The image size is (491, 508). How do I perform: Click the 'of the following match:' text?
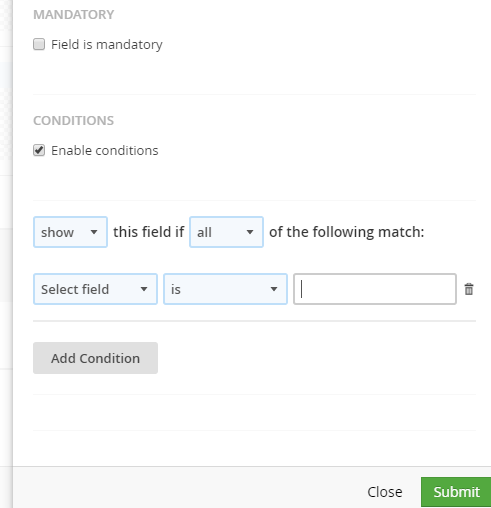coord(347,232)
